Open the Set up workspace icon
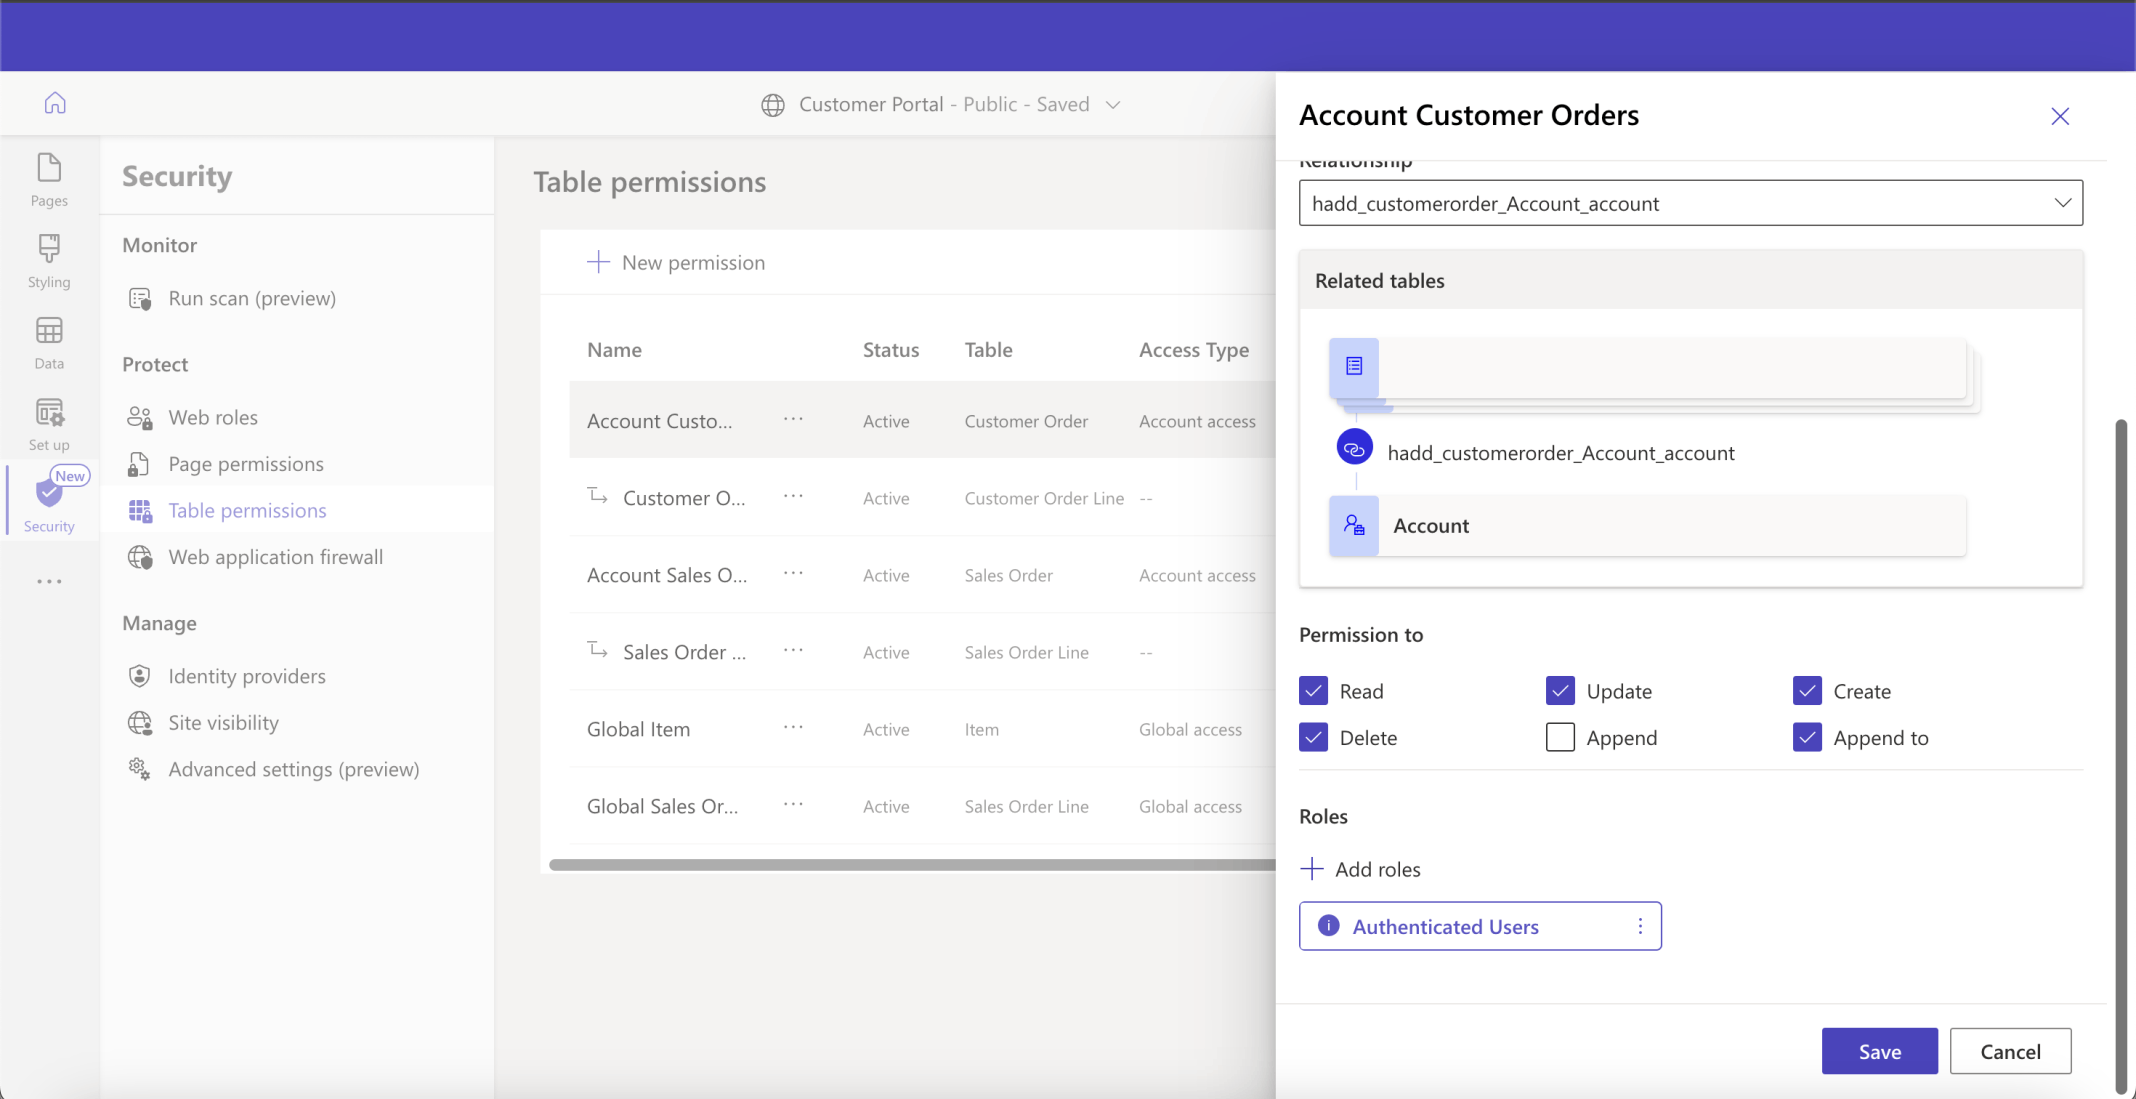Screen dimensions: 2136x1099 point(49,423)
